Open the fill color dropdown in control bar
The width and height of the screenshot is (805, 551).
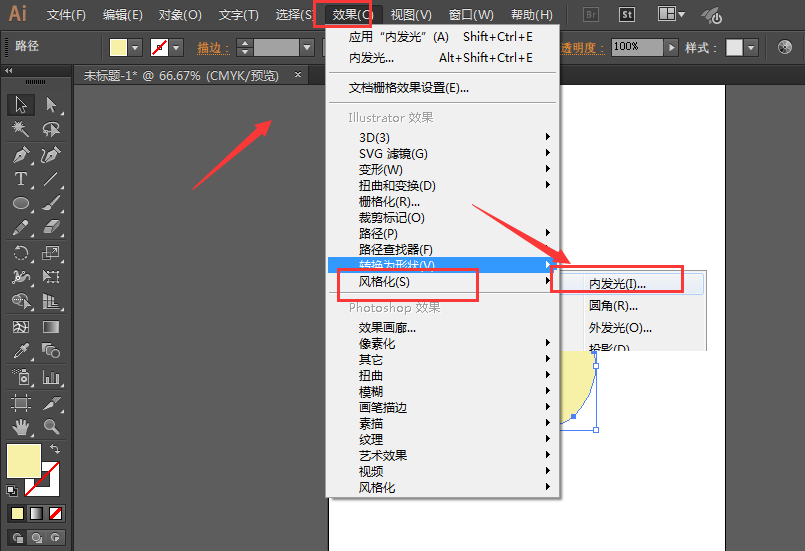[135, 48]
